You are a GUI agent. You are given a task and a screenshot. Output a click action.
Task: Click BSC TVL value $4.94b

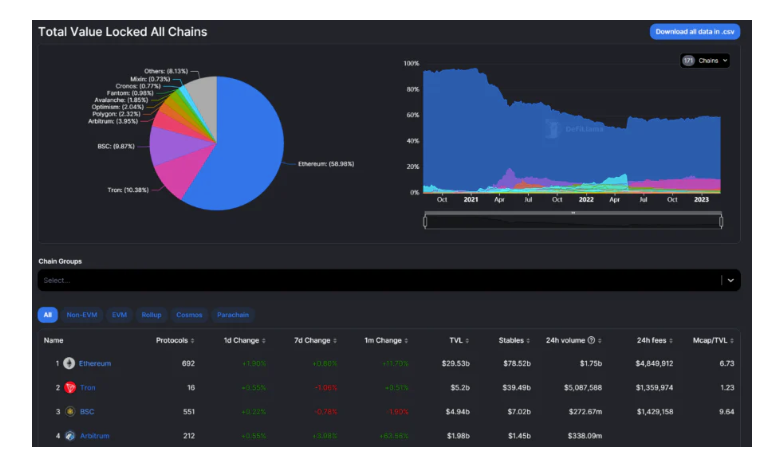pyautogui.click(x=458, y=411)
